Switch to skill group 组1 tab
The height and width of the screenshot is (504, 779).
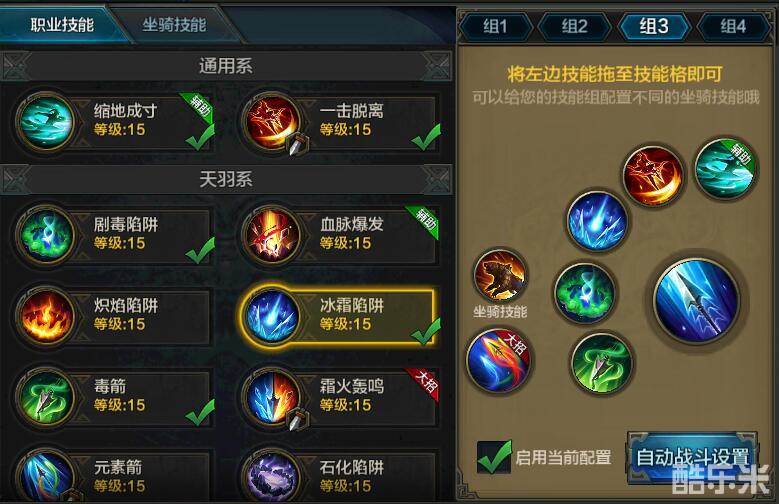pos(495,26)
